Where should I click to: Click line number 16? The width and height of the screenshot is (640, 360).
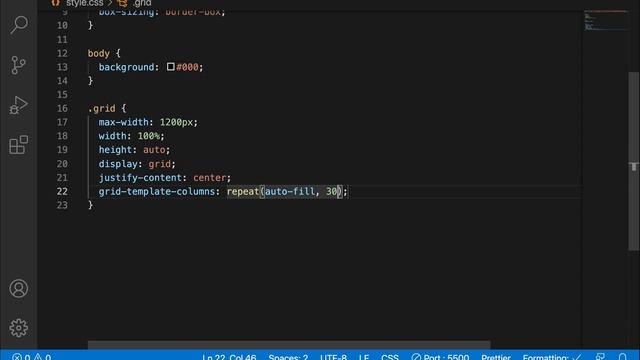(x=62, y=109)
